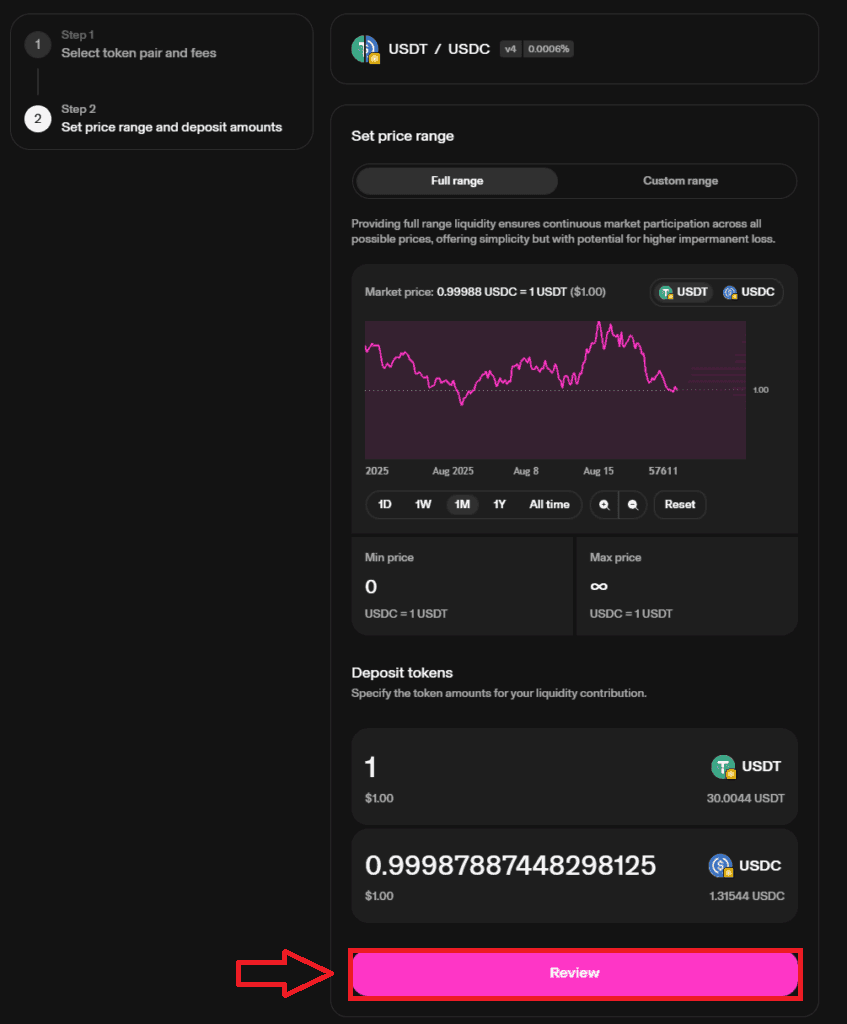
Task: Click the 30.0044 USDT balance
Action: (x=745, y=799)
